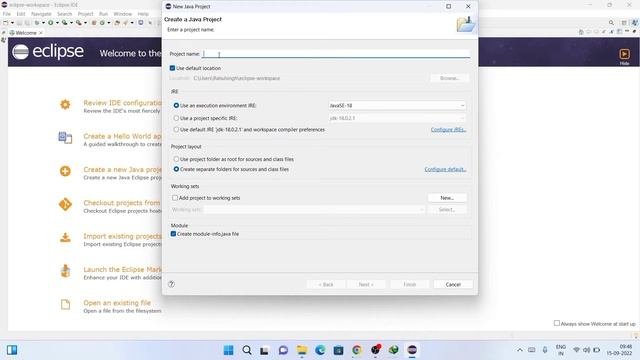Open the New wizard dropdown arrow in toolbar
This screenshot has height=360, width=640.
pos(12,23)
